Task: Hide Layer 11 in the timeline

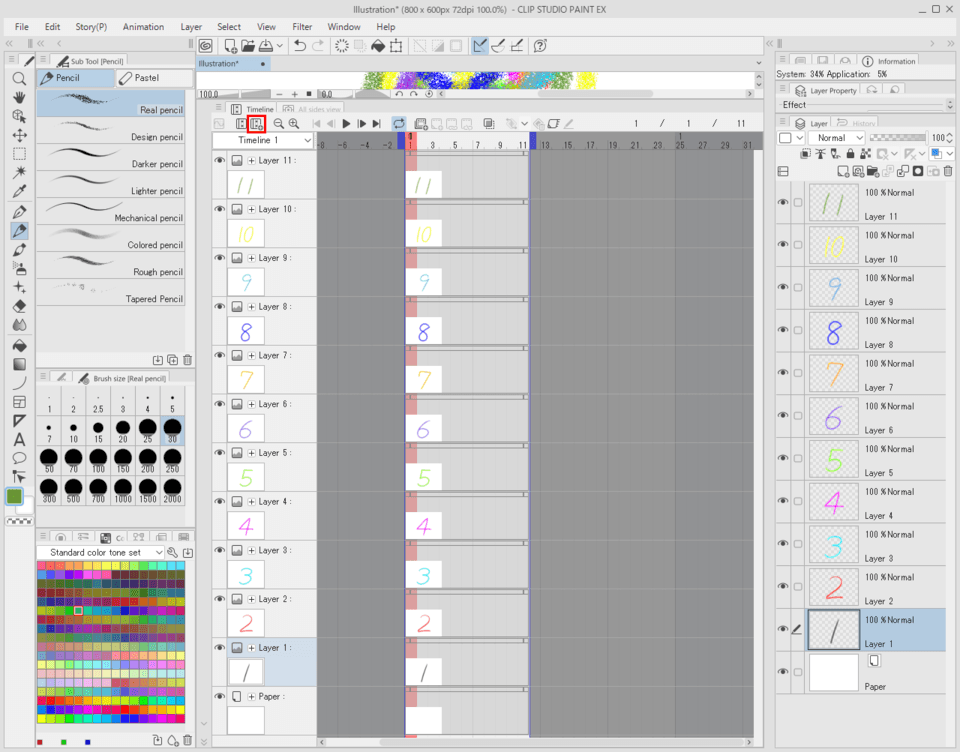Action: click(220, 160)
